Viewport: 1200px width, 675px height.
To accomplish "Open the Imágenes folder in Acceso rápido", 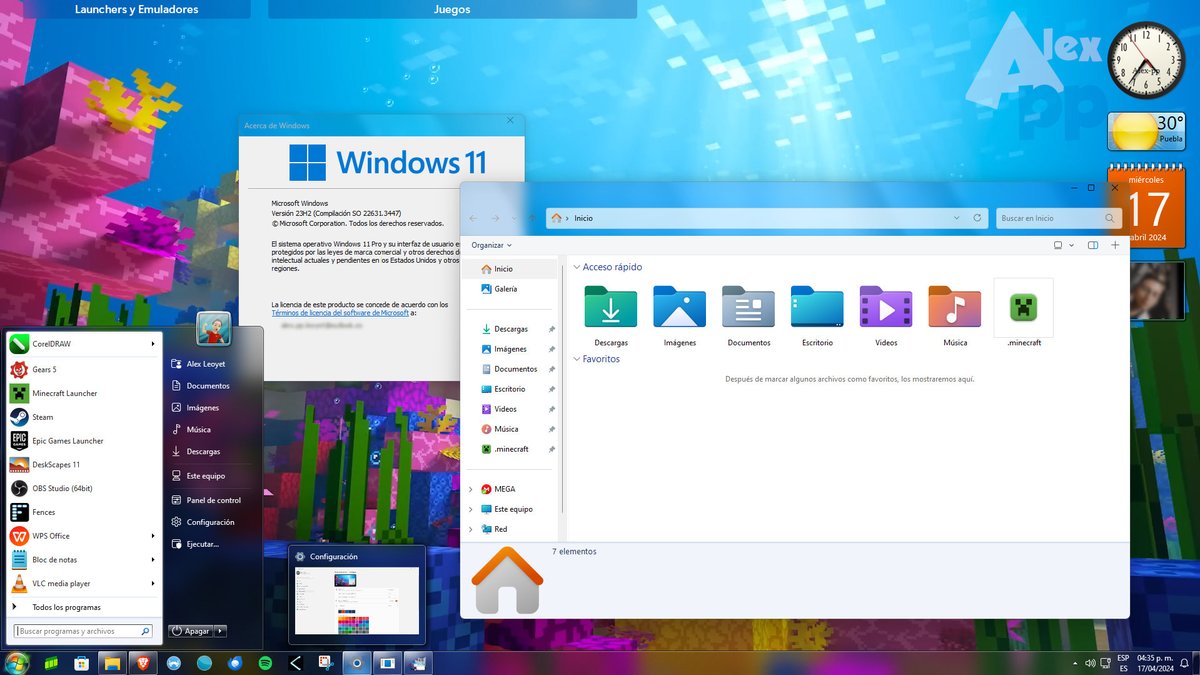I will [x=679, y=316].
